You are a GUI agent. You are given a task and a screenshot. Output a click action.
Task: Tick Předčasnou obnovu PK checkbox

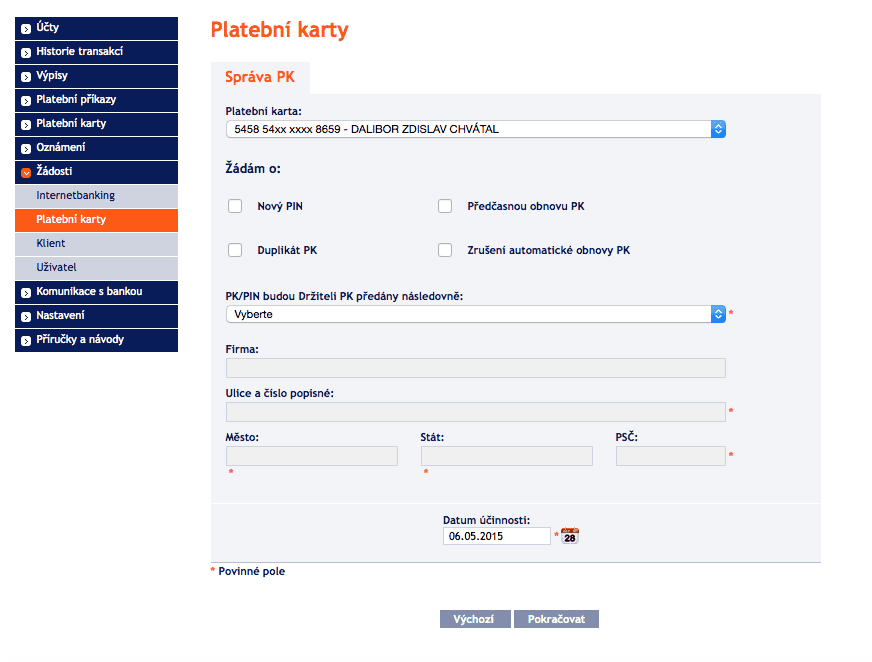445,206
